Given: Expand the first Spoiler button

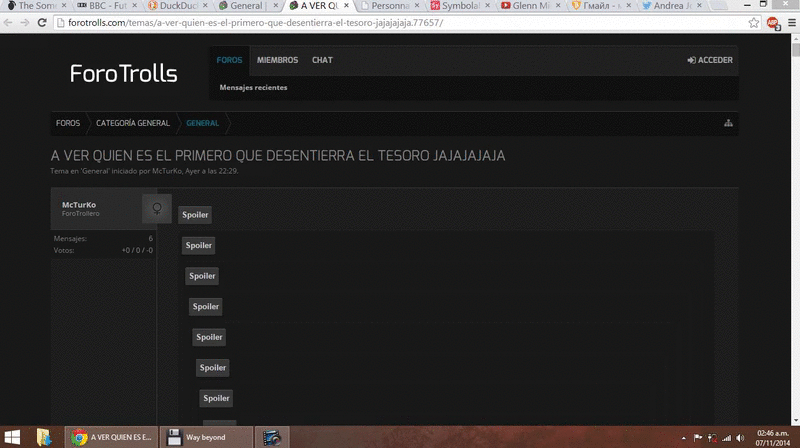Looking at the screenshot, I should tap(195, 215).
